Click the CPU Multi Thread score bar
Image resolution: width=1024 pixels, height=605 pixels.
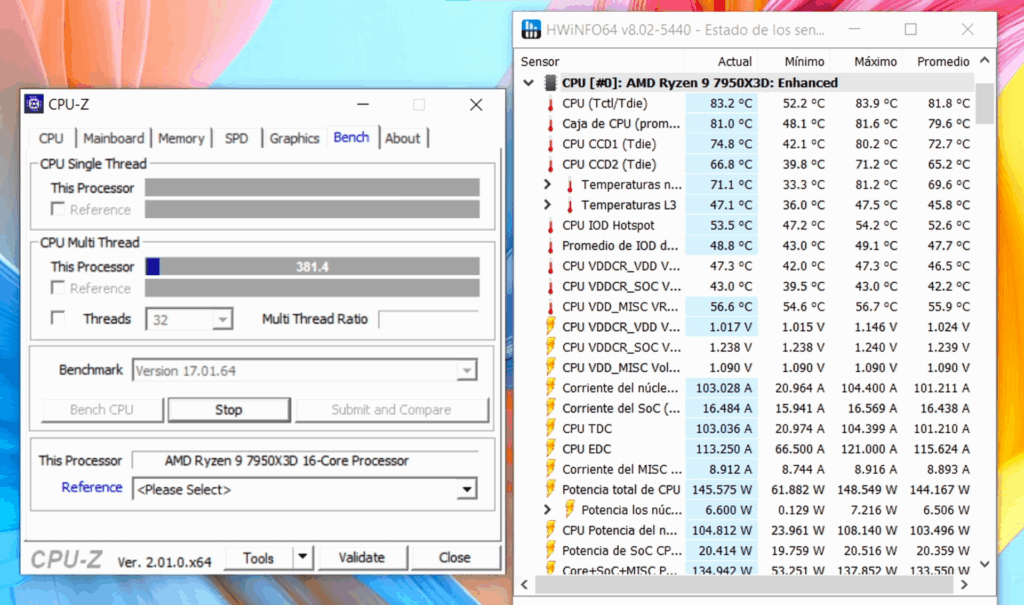pyautogui.click(x=312, y=267)
